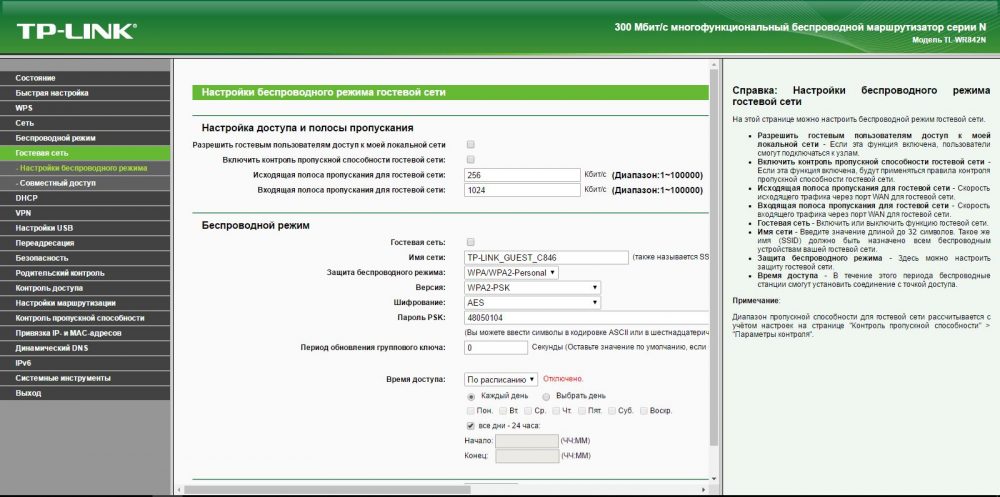Click the Беспроводной режим section heading
Screen dimensions: 1000x497
[256, 225]
